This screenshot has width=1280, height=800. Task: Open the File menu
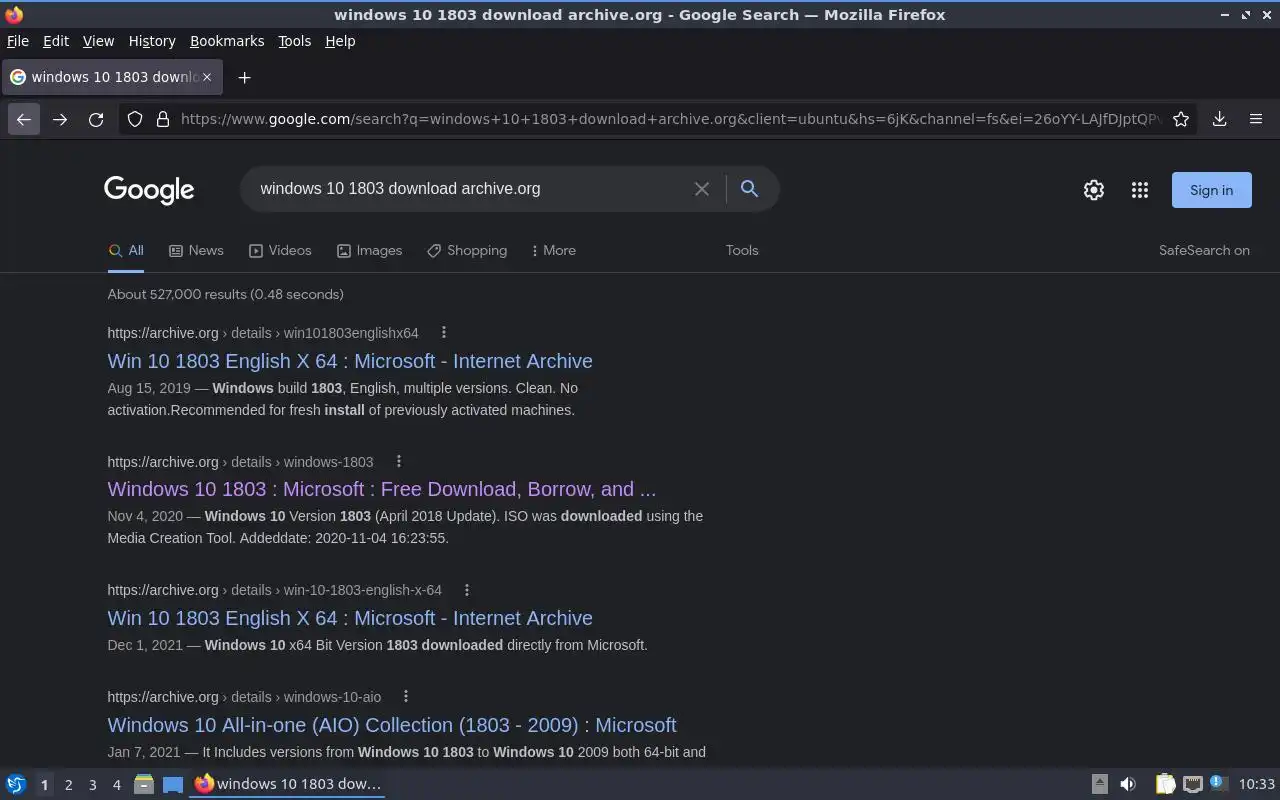(x=18, y=41)
